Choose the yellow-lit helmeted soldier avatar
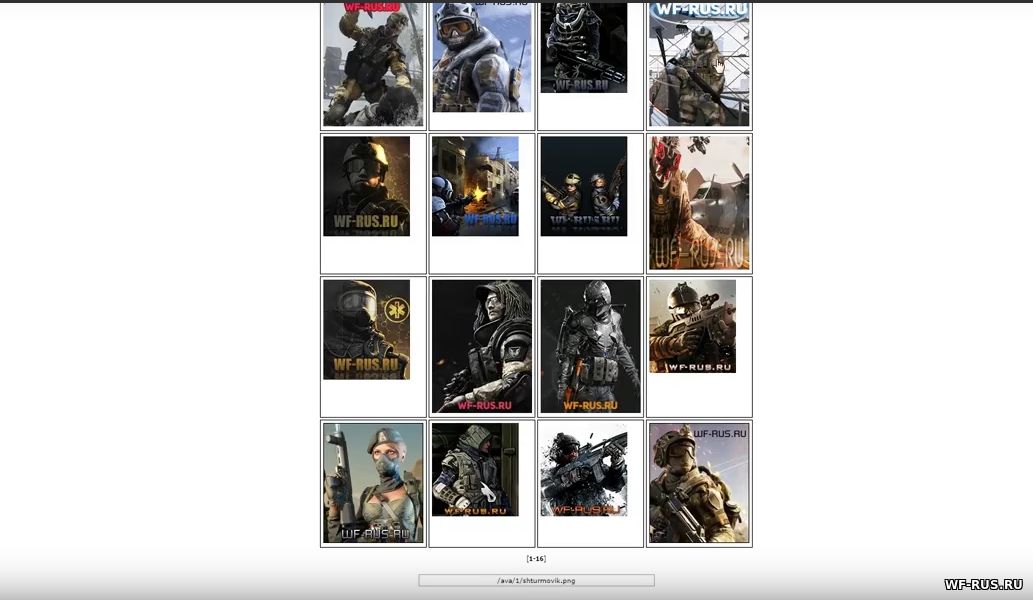Image resolution: width=1033 pixels, height=600 pixels. click(366, 186)
